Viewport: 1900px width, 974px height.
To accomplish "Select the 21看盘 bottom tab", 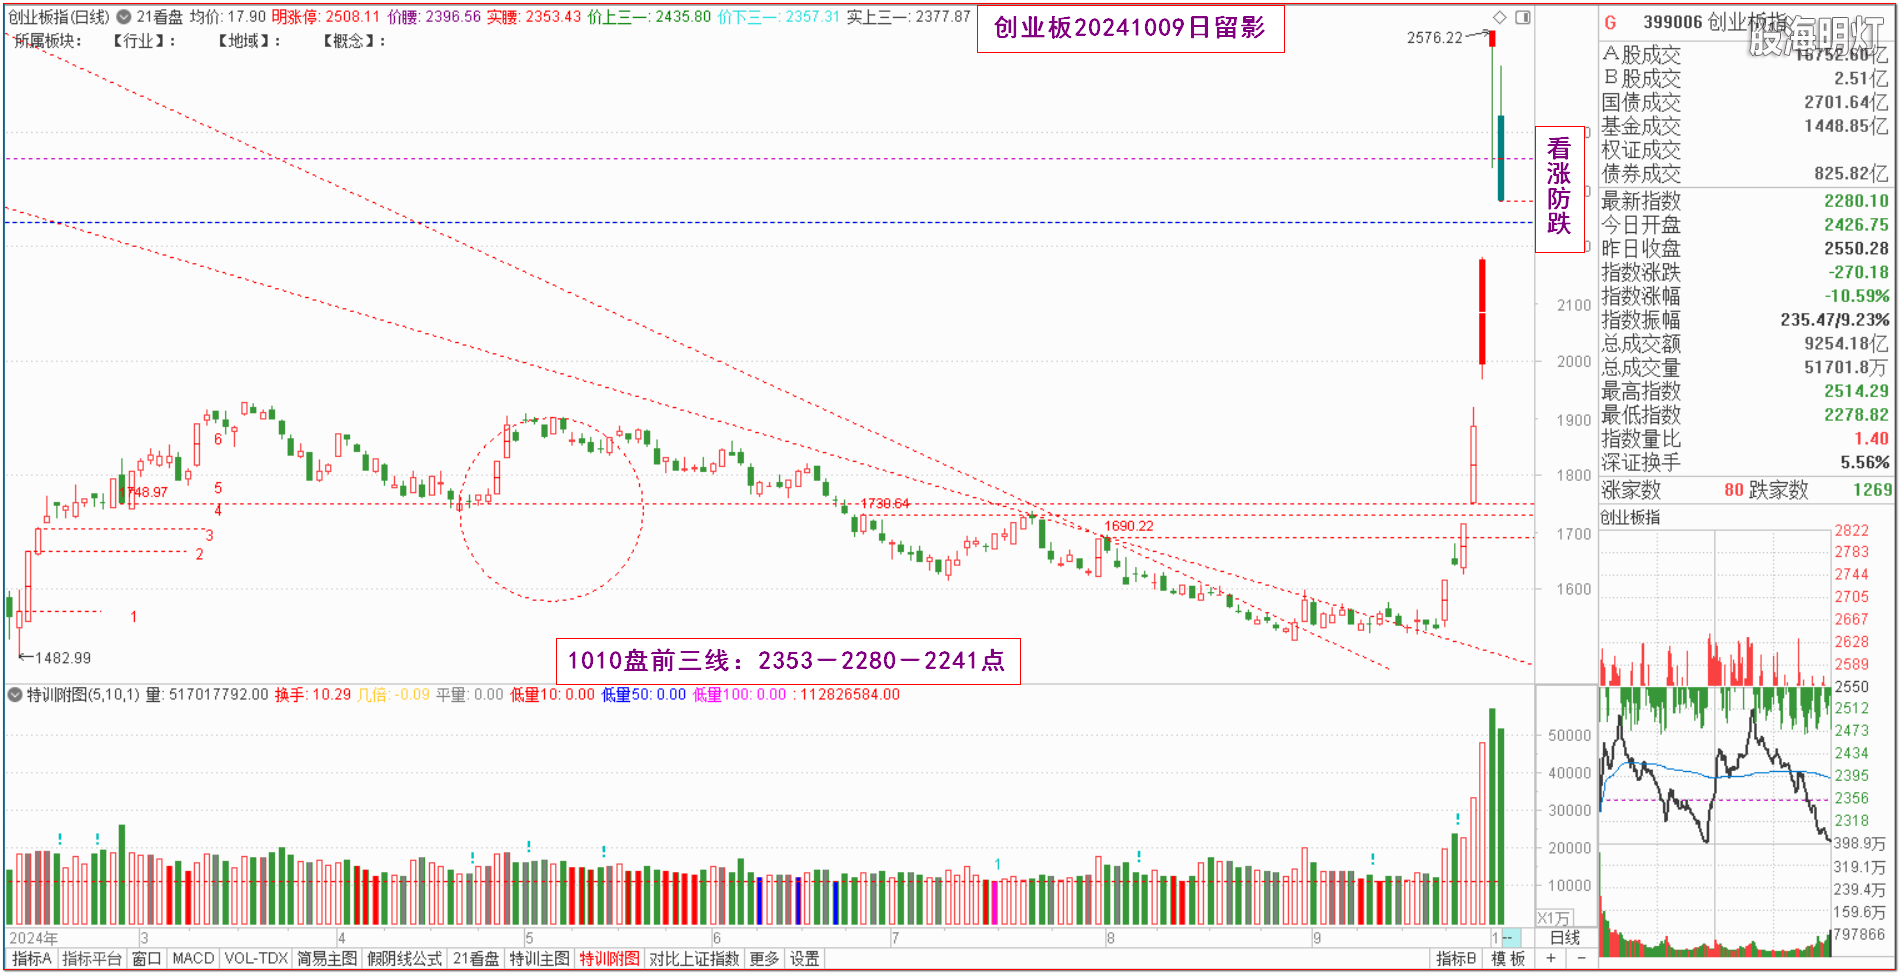I will (475, 958).
